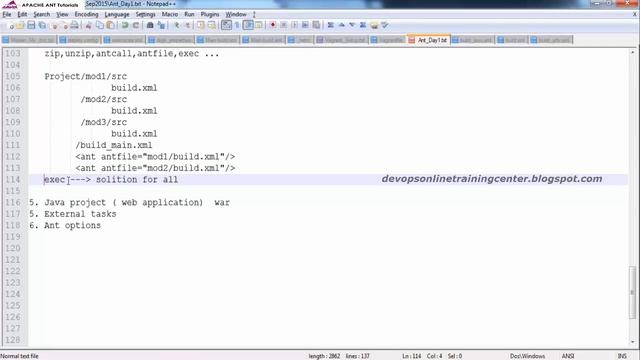640x360 pixels.
Task: Cut selection using the scissors icon
Action: 88,25
